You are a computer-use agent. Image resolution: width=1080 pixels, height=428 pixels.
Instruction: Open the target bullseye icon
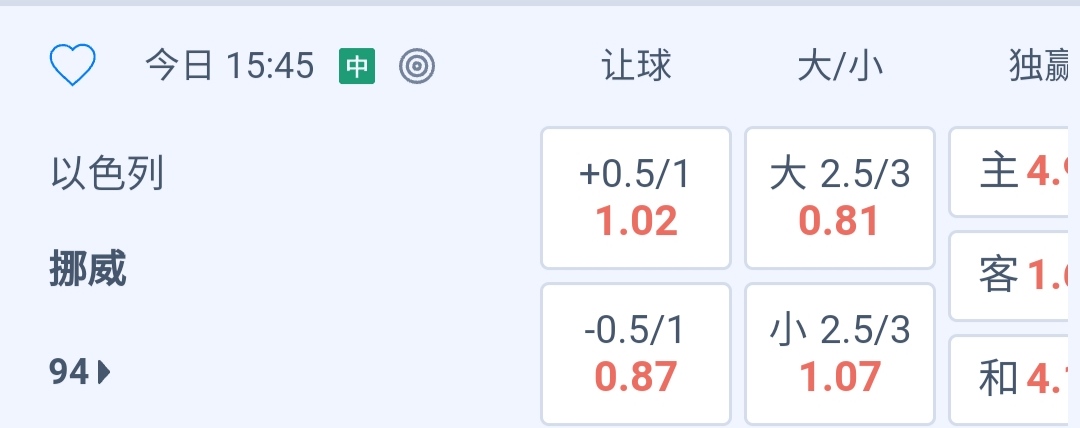(x=416, y=67)
